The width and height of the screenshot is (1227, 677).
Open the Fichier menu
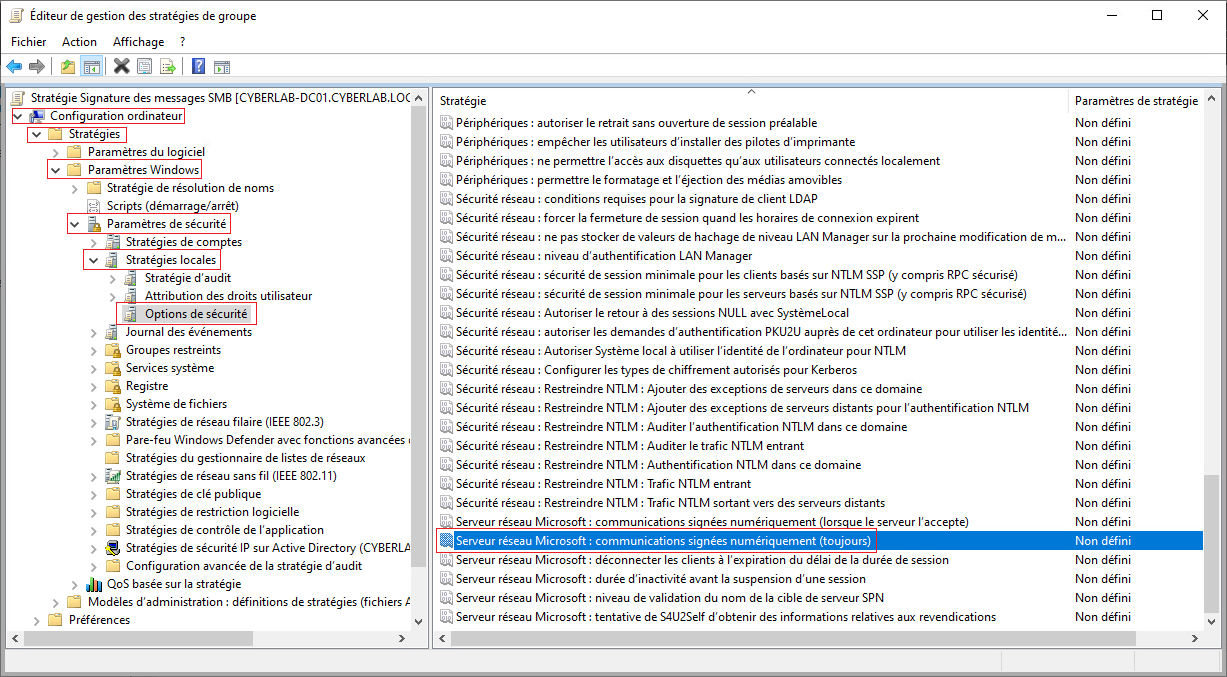pos(29,42)
